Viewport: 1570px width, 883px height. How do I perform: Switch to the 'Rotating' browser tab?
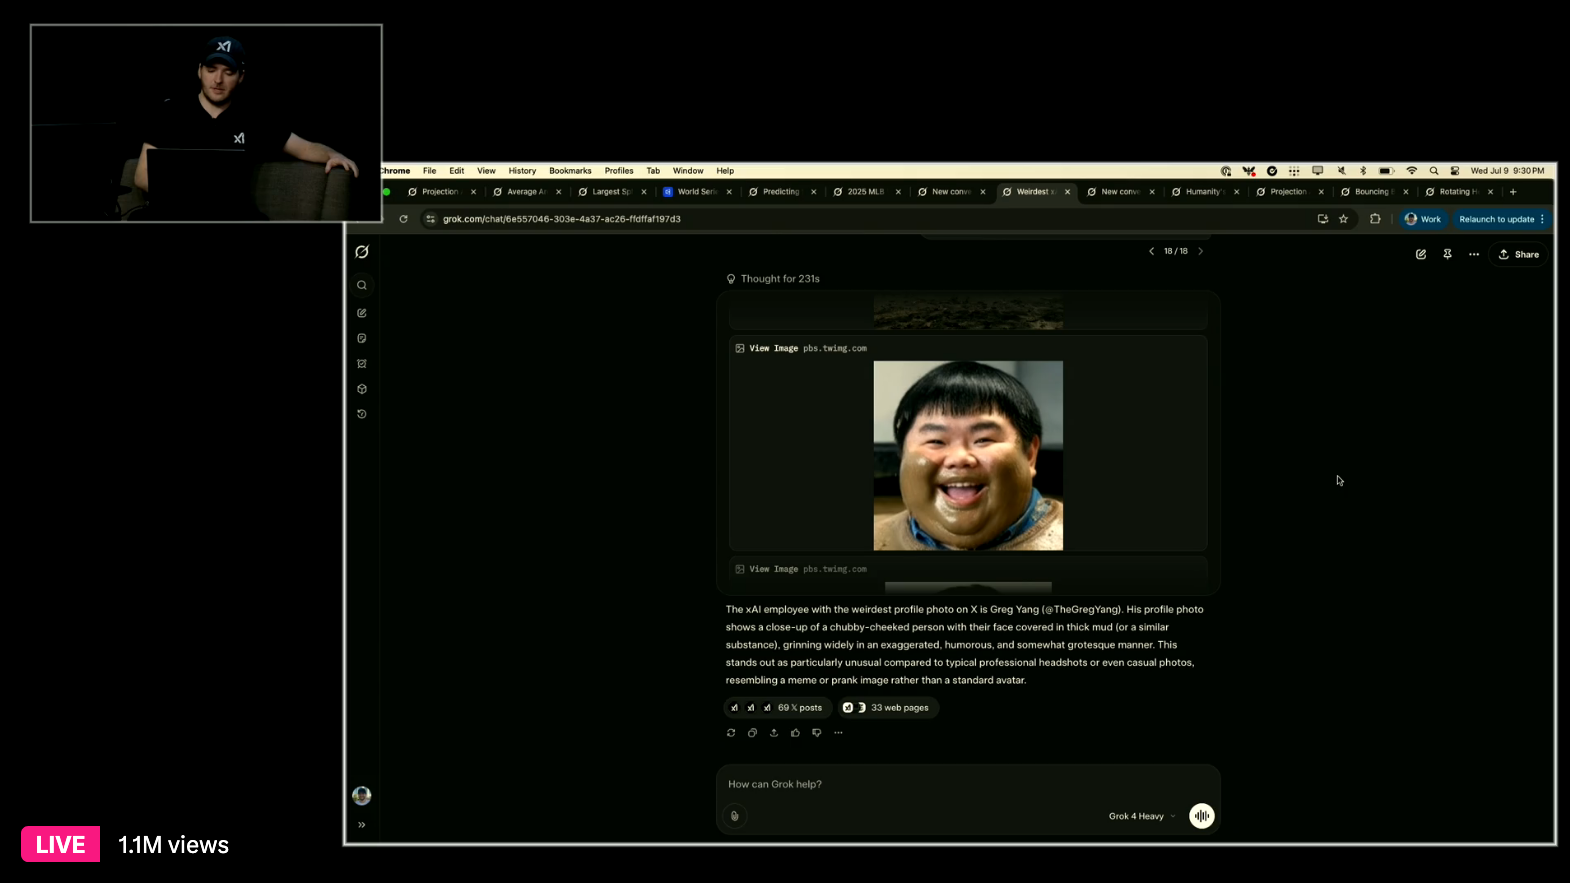(1458, 192)
